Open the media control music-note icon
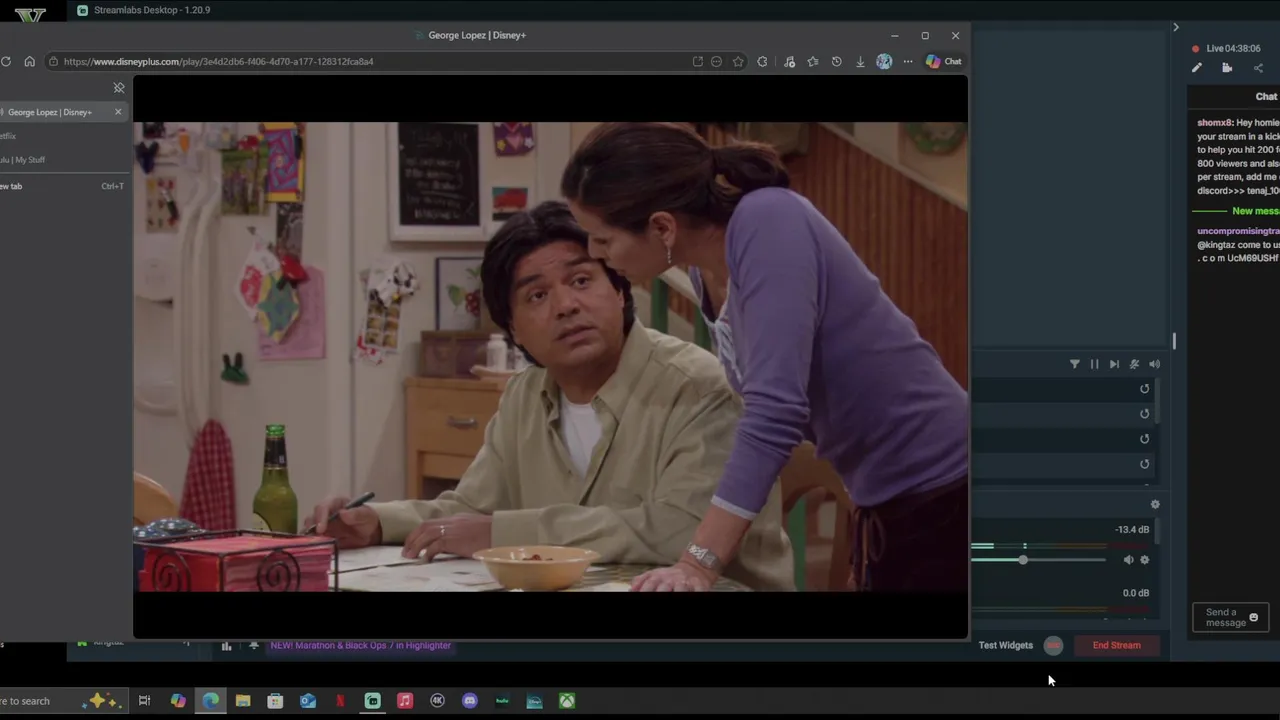 [x=789, y=61]
